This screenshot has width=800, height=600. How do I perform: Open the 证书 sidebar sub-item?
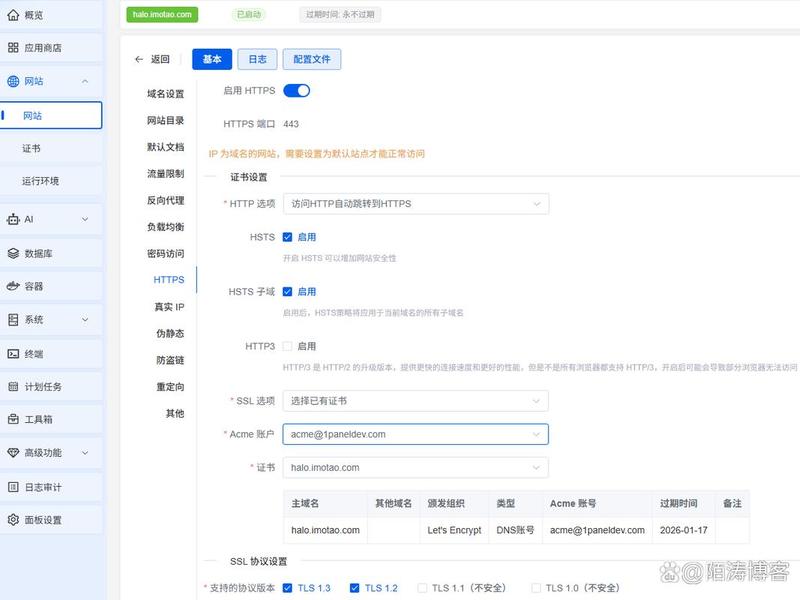51,148
